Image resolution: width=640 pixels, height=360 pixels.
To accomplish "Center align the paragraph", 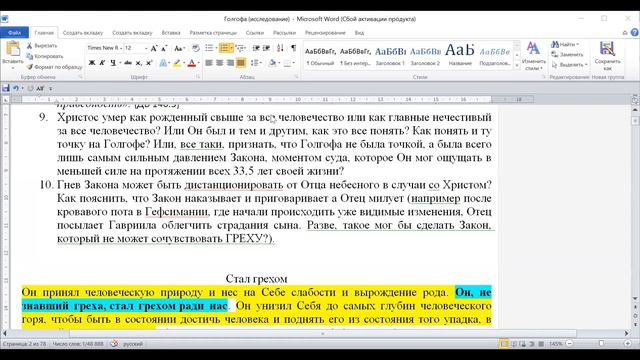I will [220, 63].
